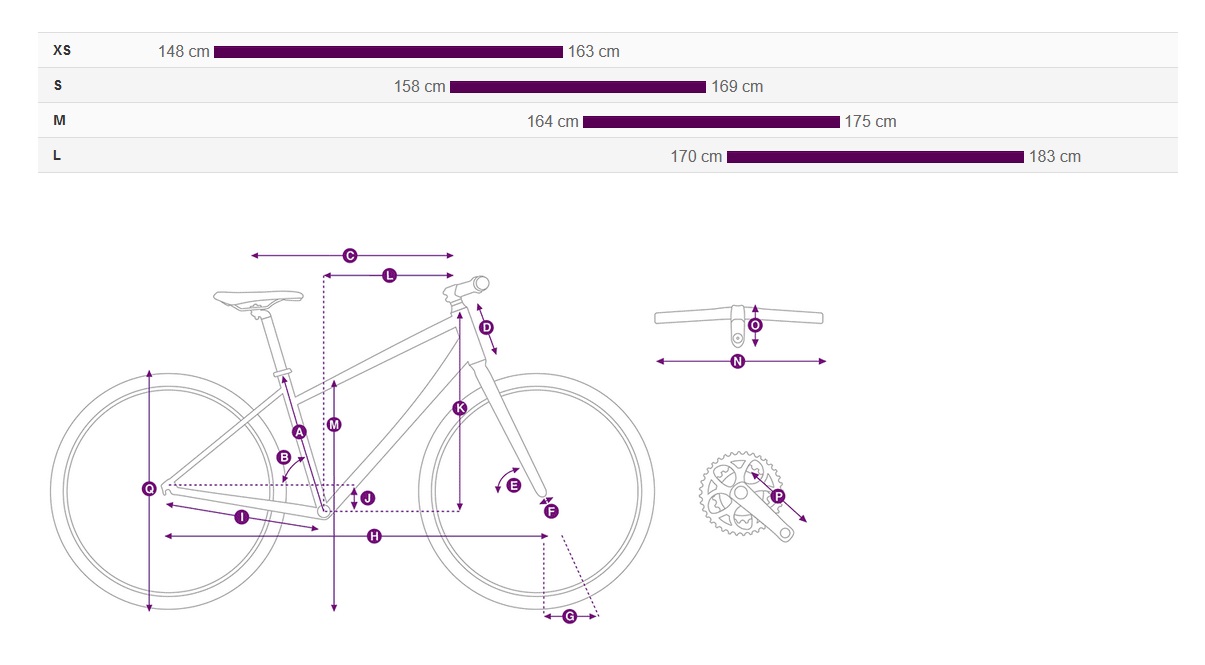
Task: Select the P crank length marker
Action: (x=778, y=496)
